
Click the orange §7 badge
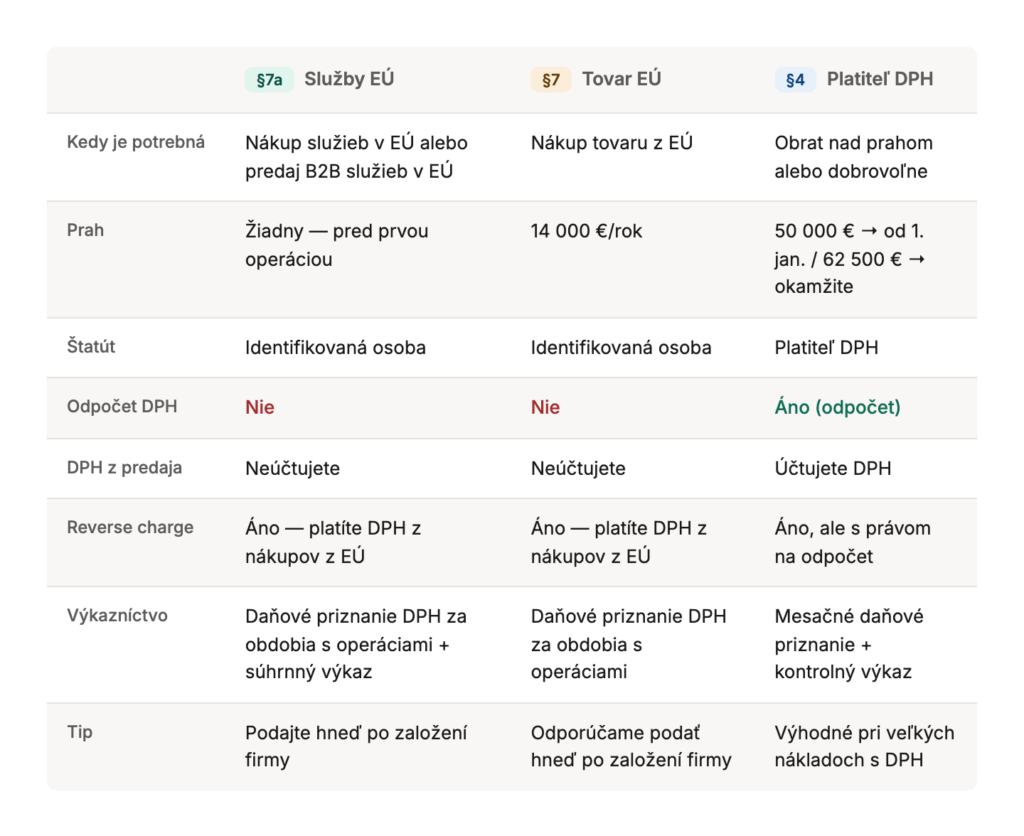(551, 80)
